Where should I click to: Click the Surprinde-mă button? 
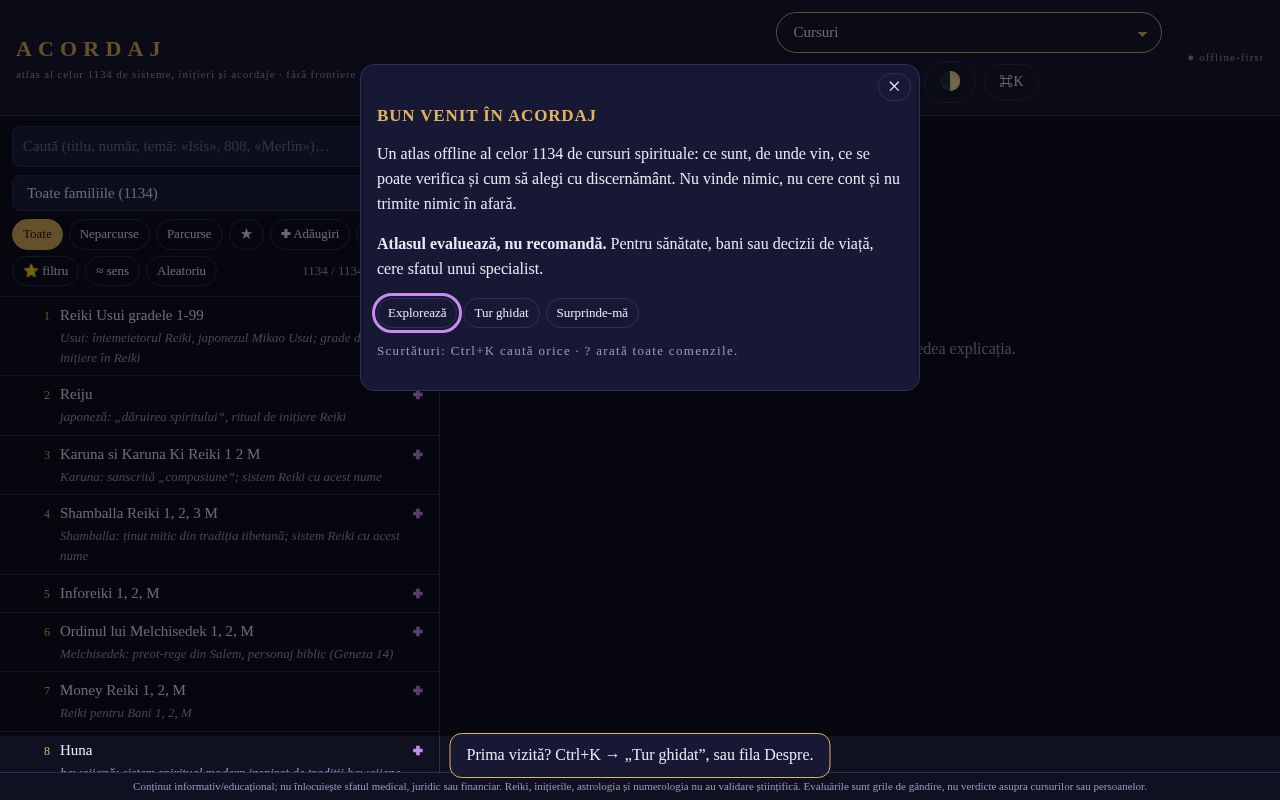[x=592, y=313]
